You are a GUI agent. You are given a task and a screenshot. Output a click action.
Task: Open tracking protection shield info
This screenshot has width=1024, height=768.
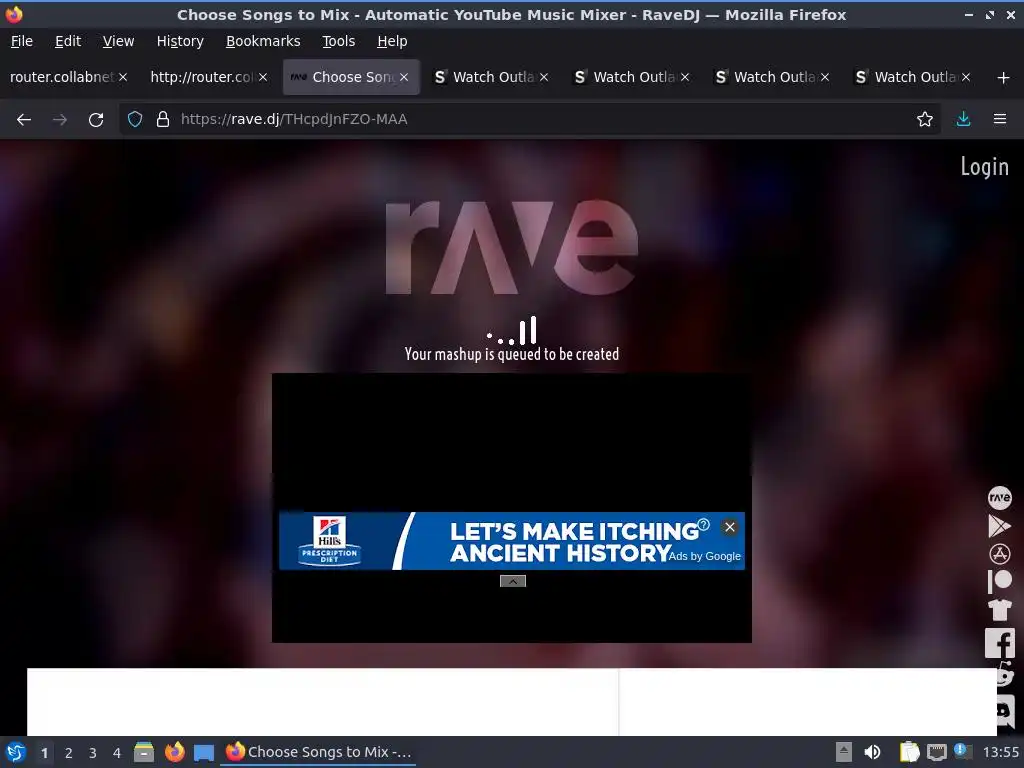coord(135,120)
